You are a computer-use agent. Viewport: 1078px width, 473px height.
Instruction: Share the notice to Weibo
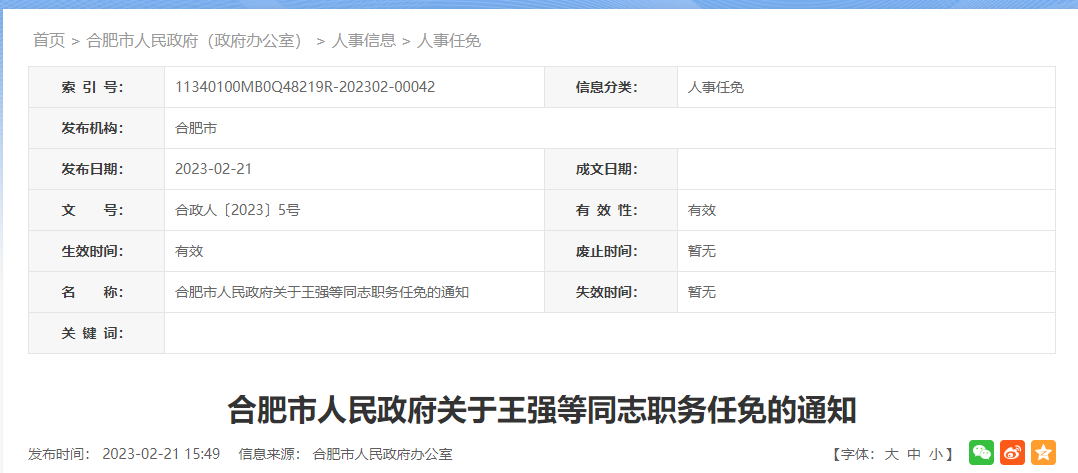(1012, 452)
